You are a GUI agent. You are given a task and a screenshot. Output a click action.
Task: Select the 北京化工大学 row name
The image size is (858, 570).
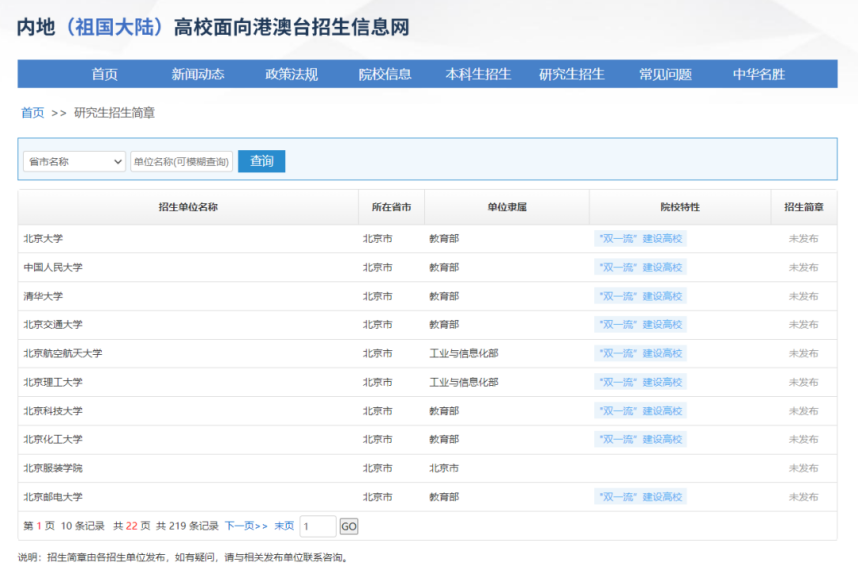click(x=53, y=439)
